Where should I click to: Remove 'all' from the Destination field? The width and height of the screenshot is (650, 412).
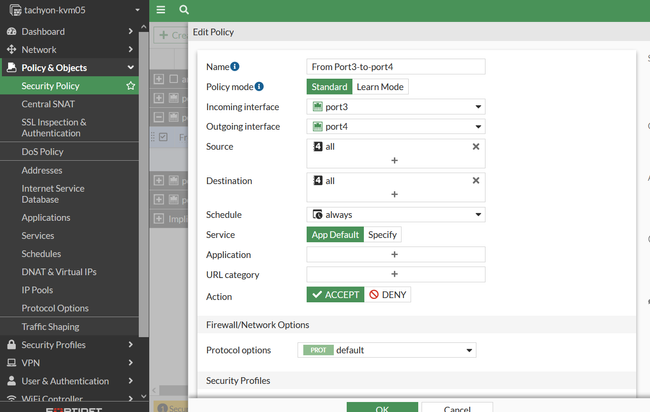[x=476, y=181]
